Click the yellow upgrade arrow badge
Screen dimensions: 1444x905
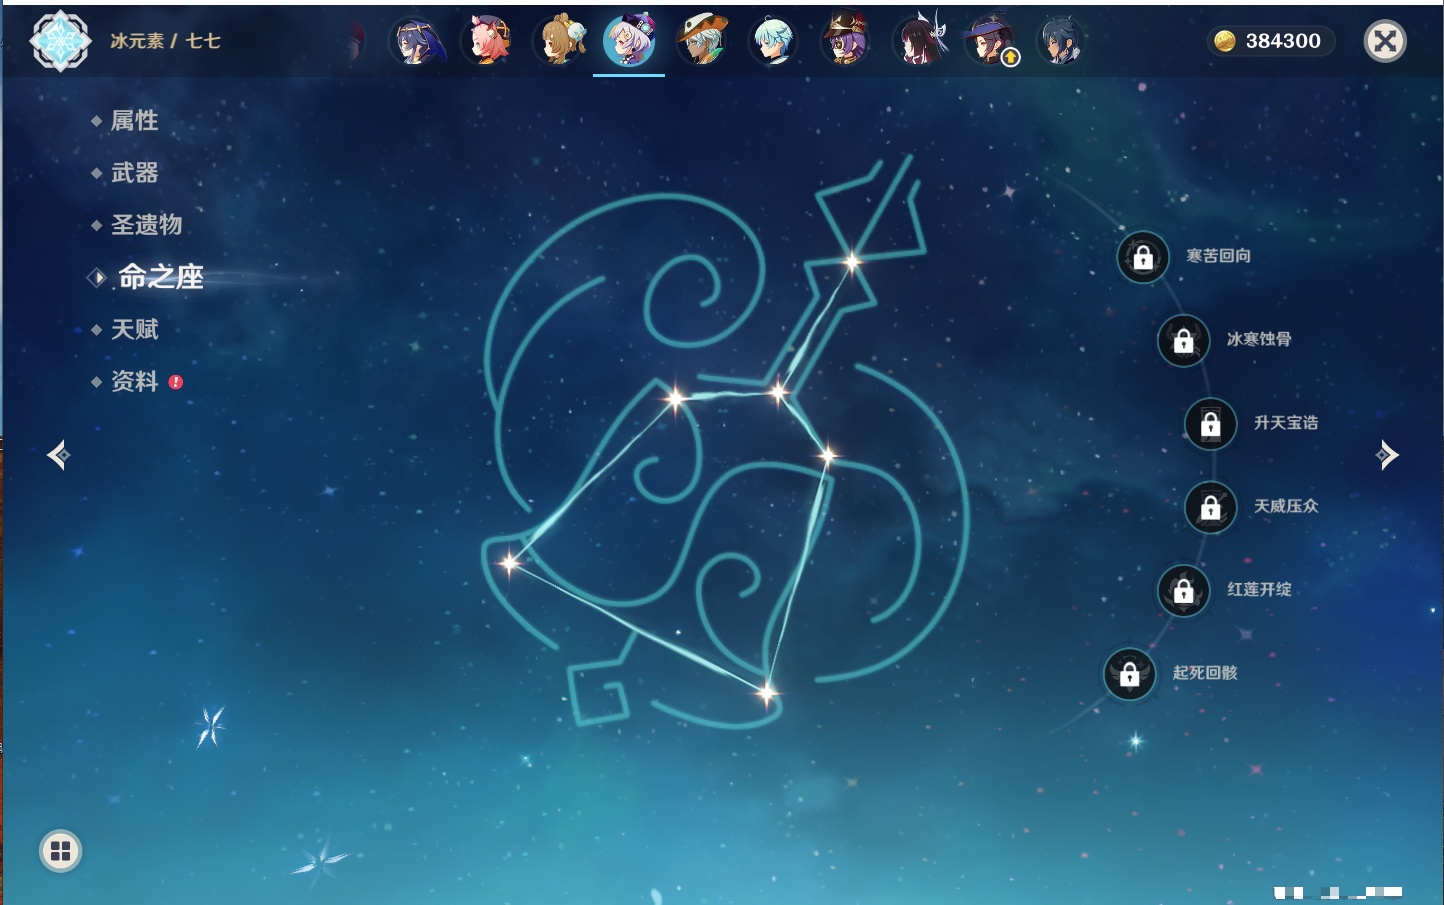[x=1011, y=58]
